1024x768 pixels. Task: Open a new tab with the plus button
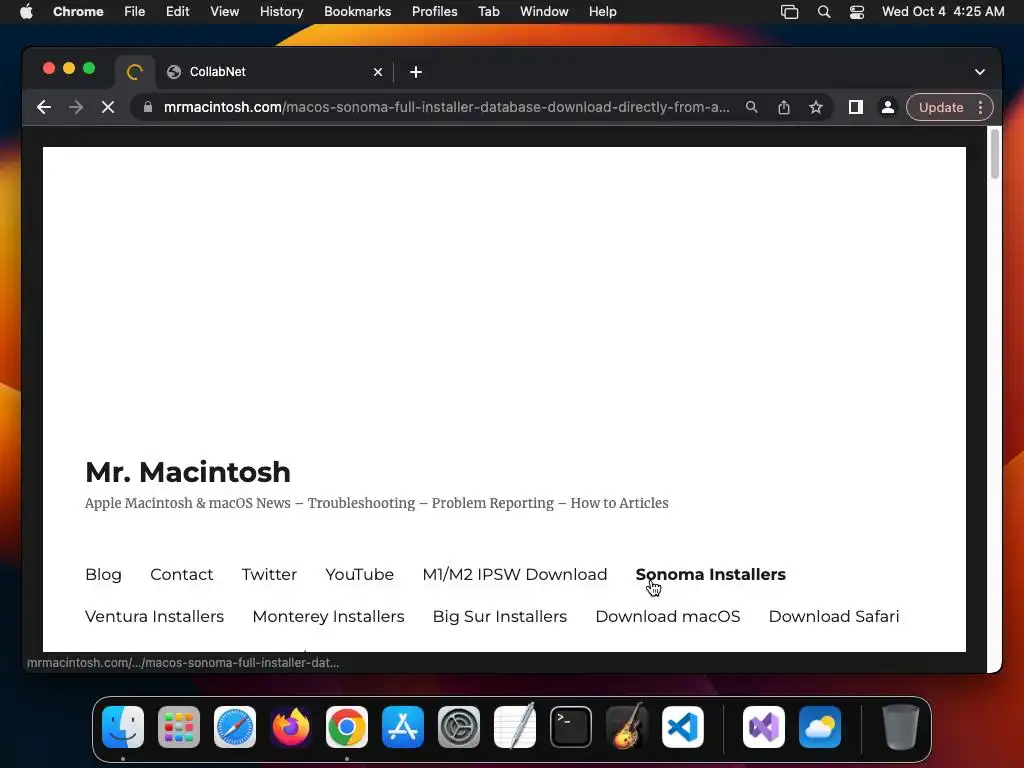[x=415, y=72]
